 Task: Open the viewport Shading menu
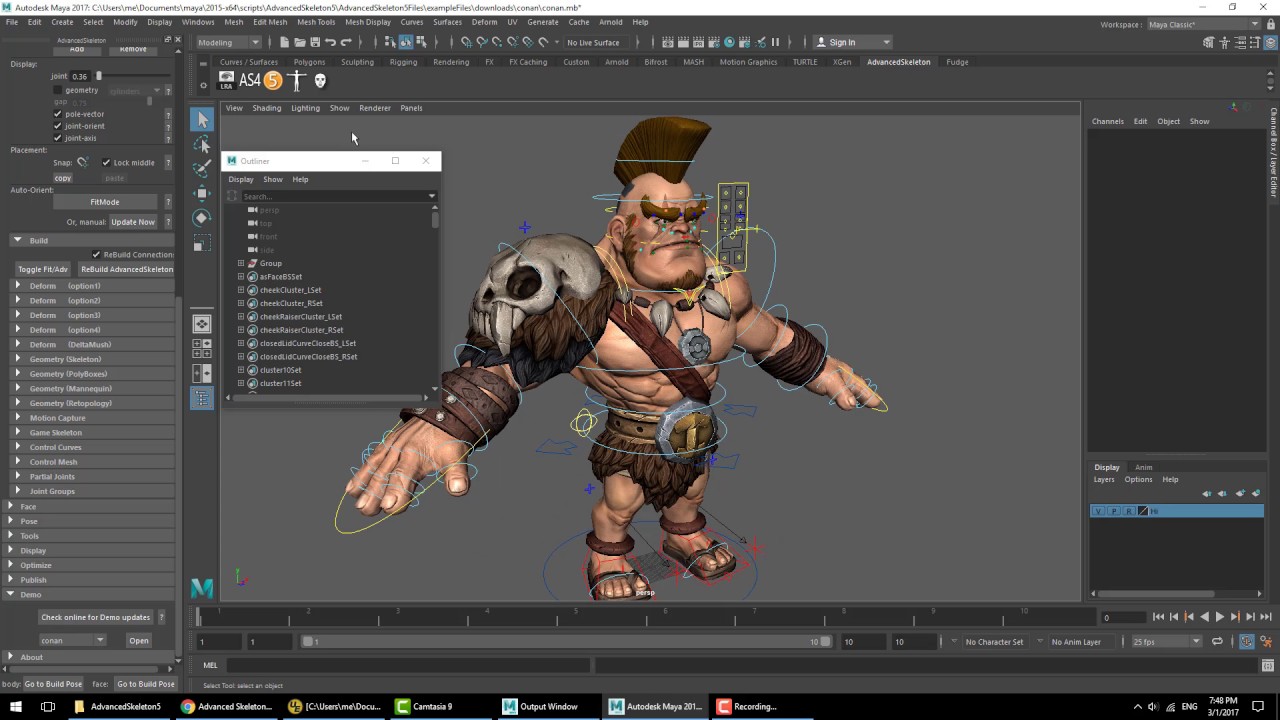266,108
